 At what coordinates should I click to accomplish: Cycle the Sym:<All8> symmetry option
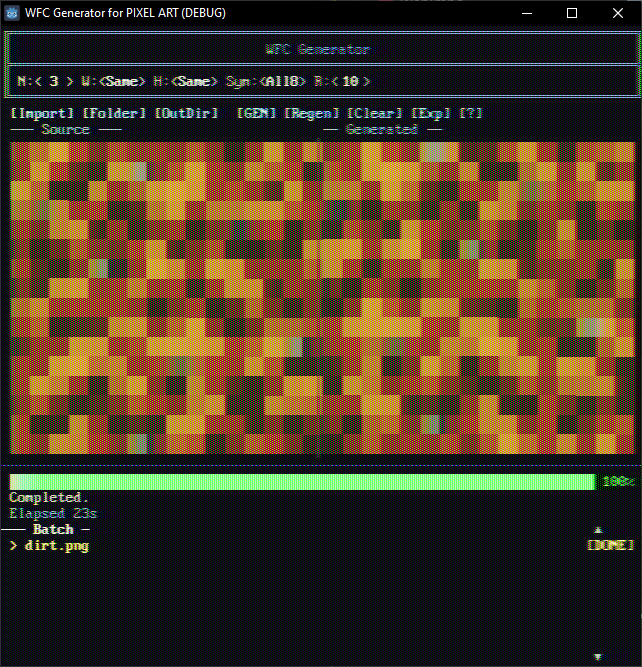pos(265,81)
